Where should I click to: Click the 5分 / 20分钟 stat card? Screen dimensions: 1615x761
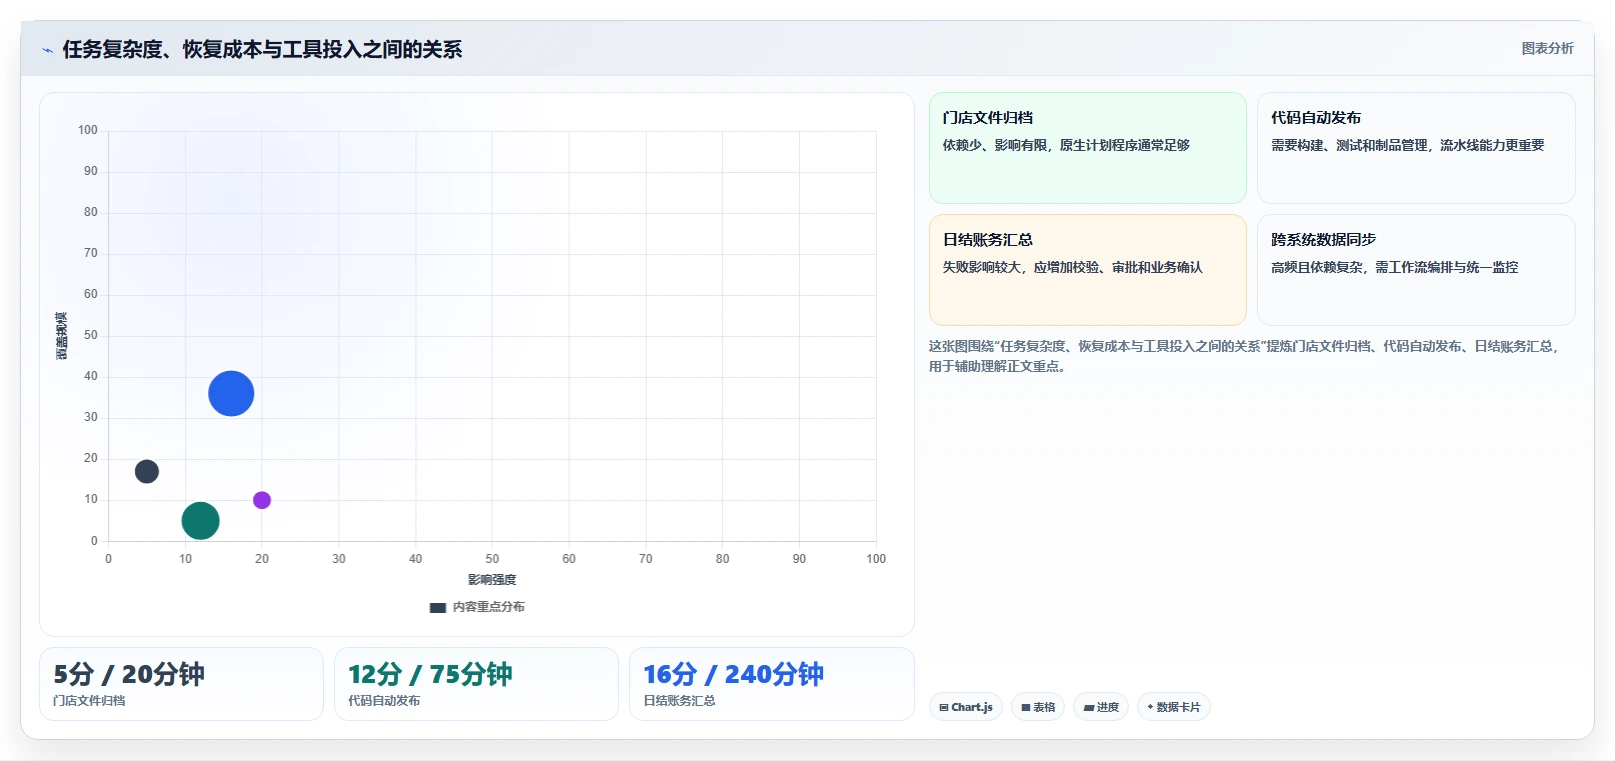[x=181, y=684]
